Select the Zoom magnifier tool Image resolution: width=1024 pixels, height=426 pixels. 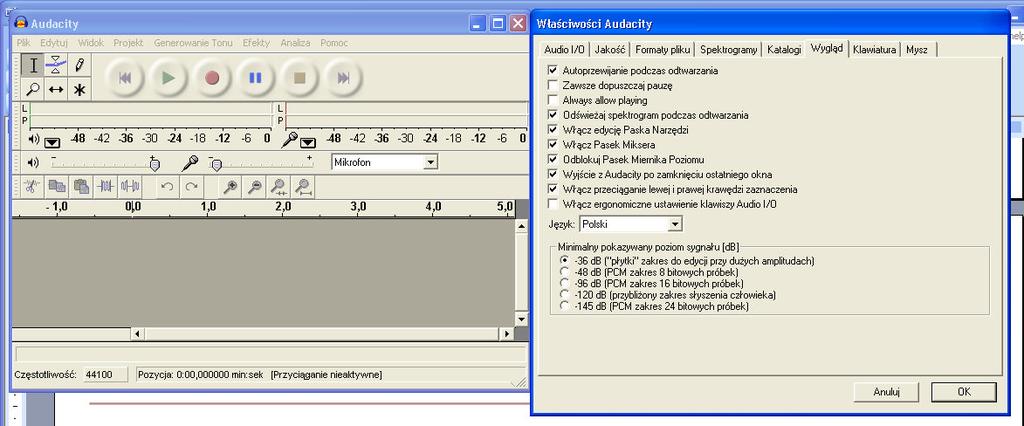tap(33, 89)
